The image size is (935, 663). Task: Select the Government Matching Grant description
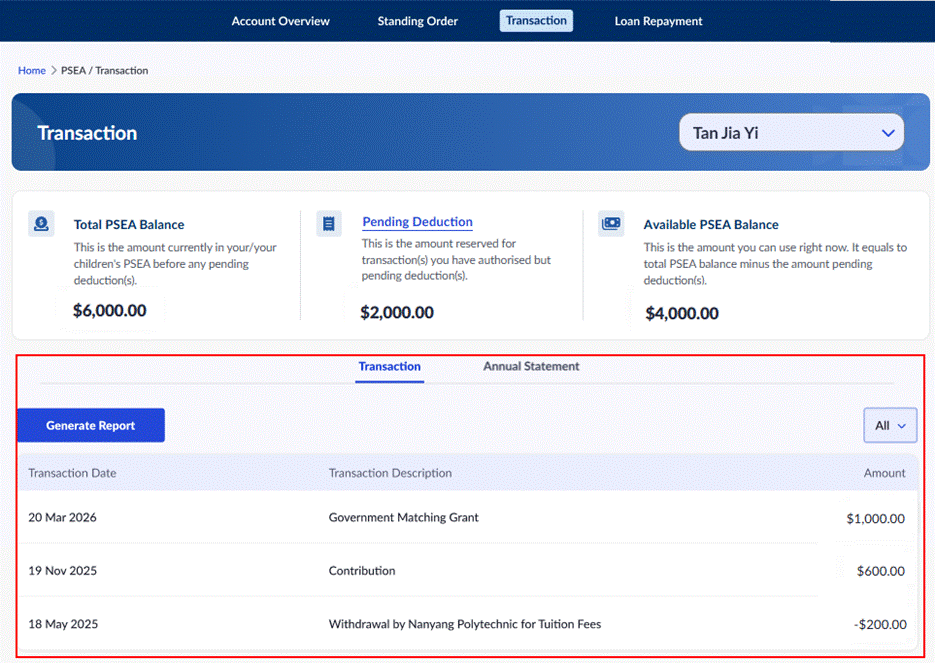404,518
